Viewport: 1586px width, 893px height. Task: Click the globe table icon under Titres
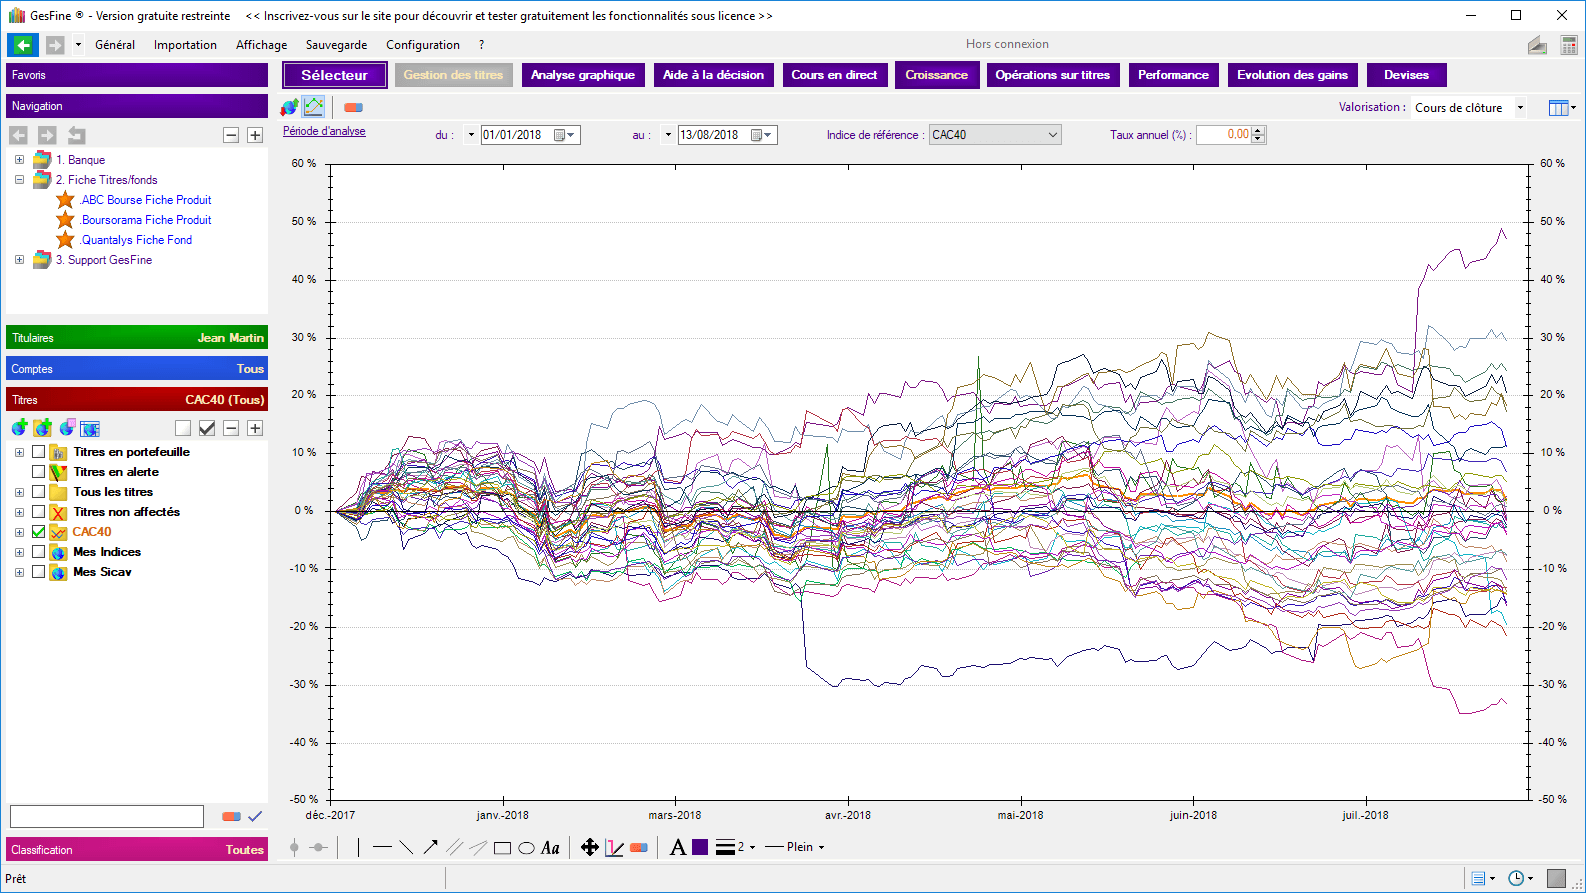[x=91, y=428]
